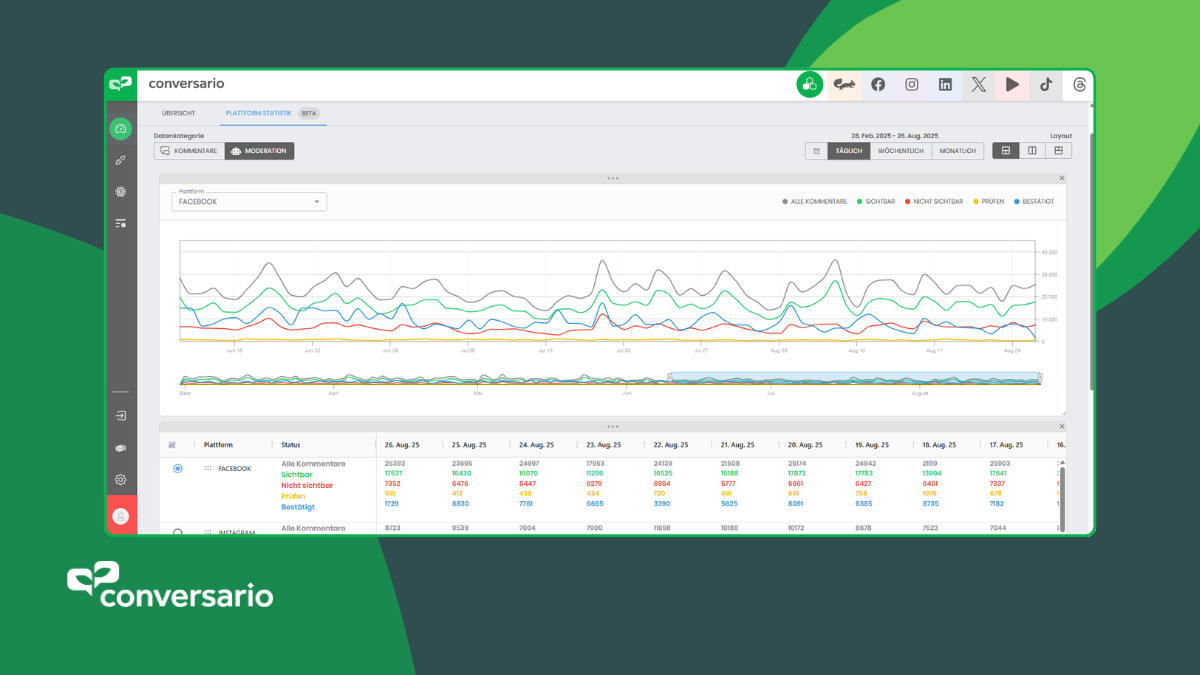1200x675 pixels.
Task: Choose the side-by-side columns layout icon
Action: tap(1032, 151)
